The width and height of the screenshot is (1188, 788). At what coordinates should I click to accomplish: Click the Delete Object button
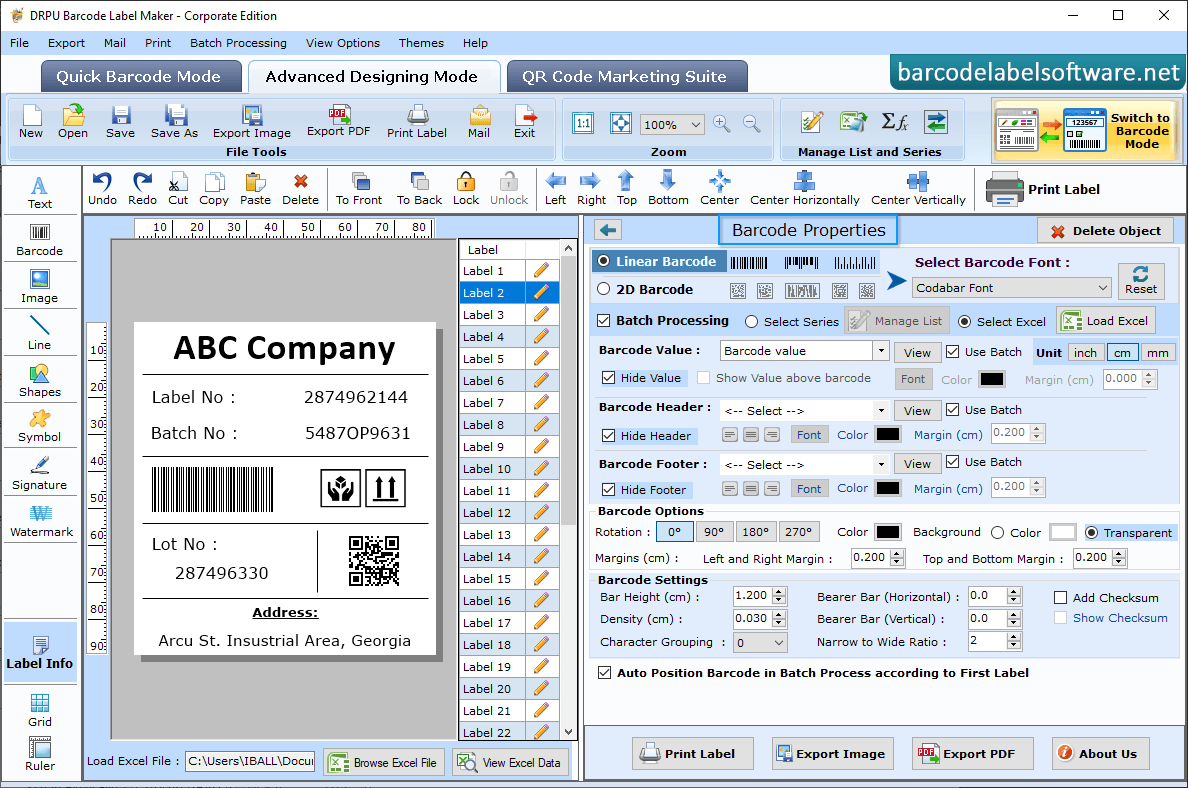[1105, 231]
